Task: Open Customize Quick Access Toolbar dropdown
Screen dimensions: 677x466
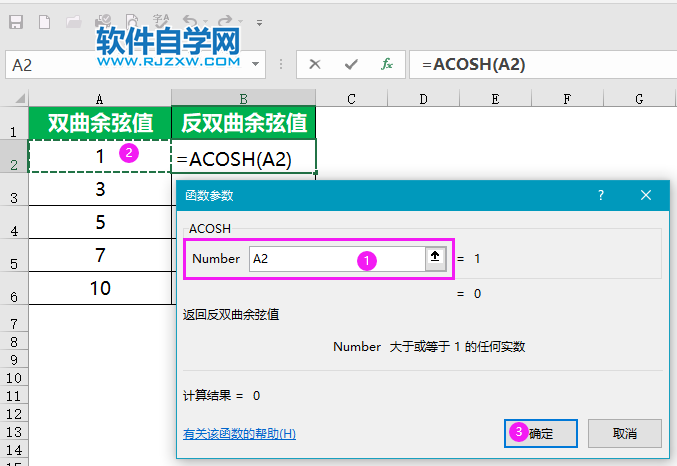Action: [259, 21]
